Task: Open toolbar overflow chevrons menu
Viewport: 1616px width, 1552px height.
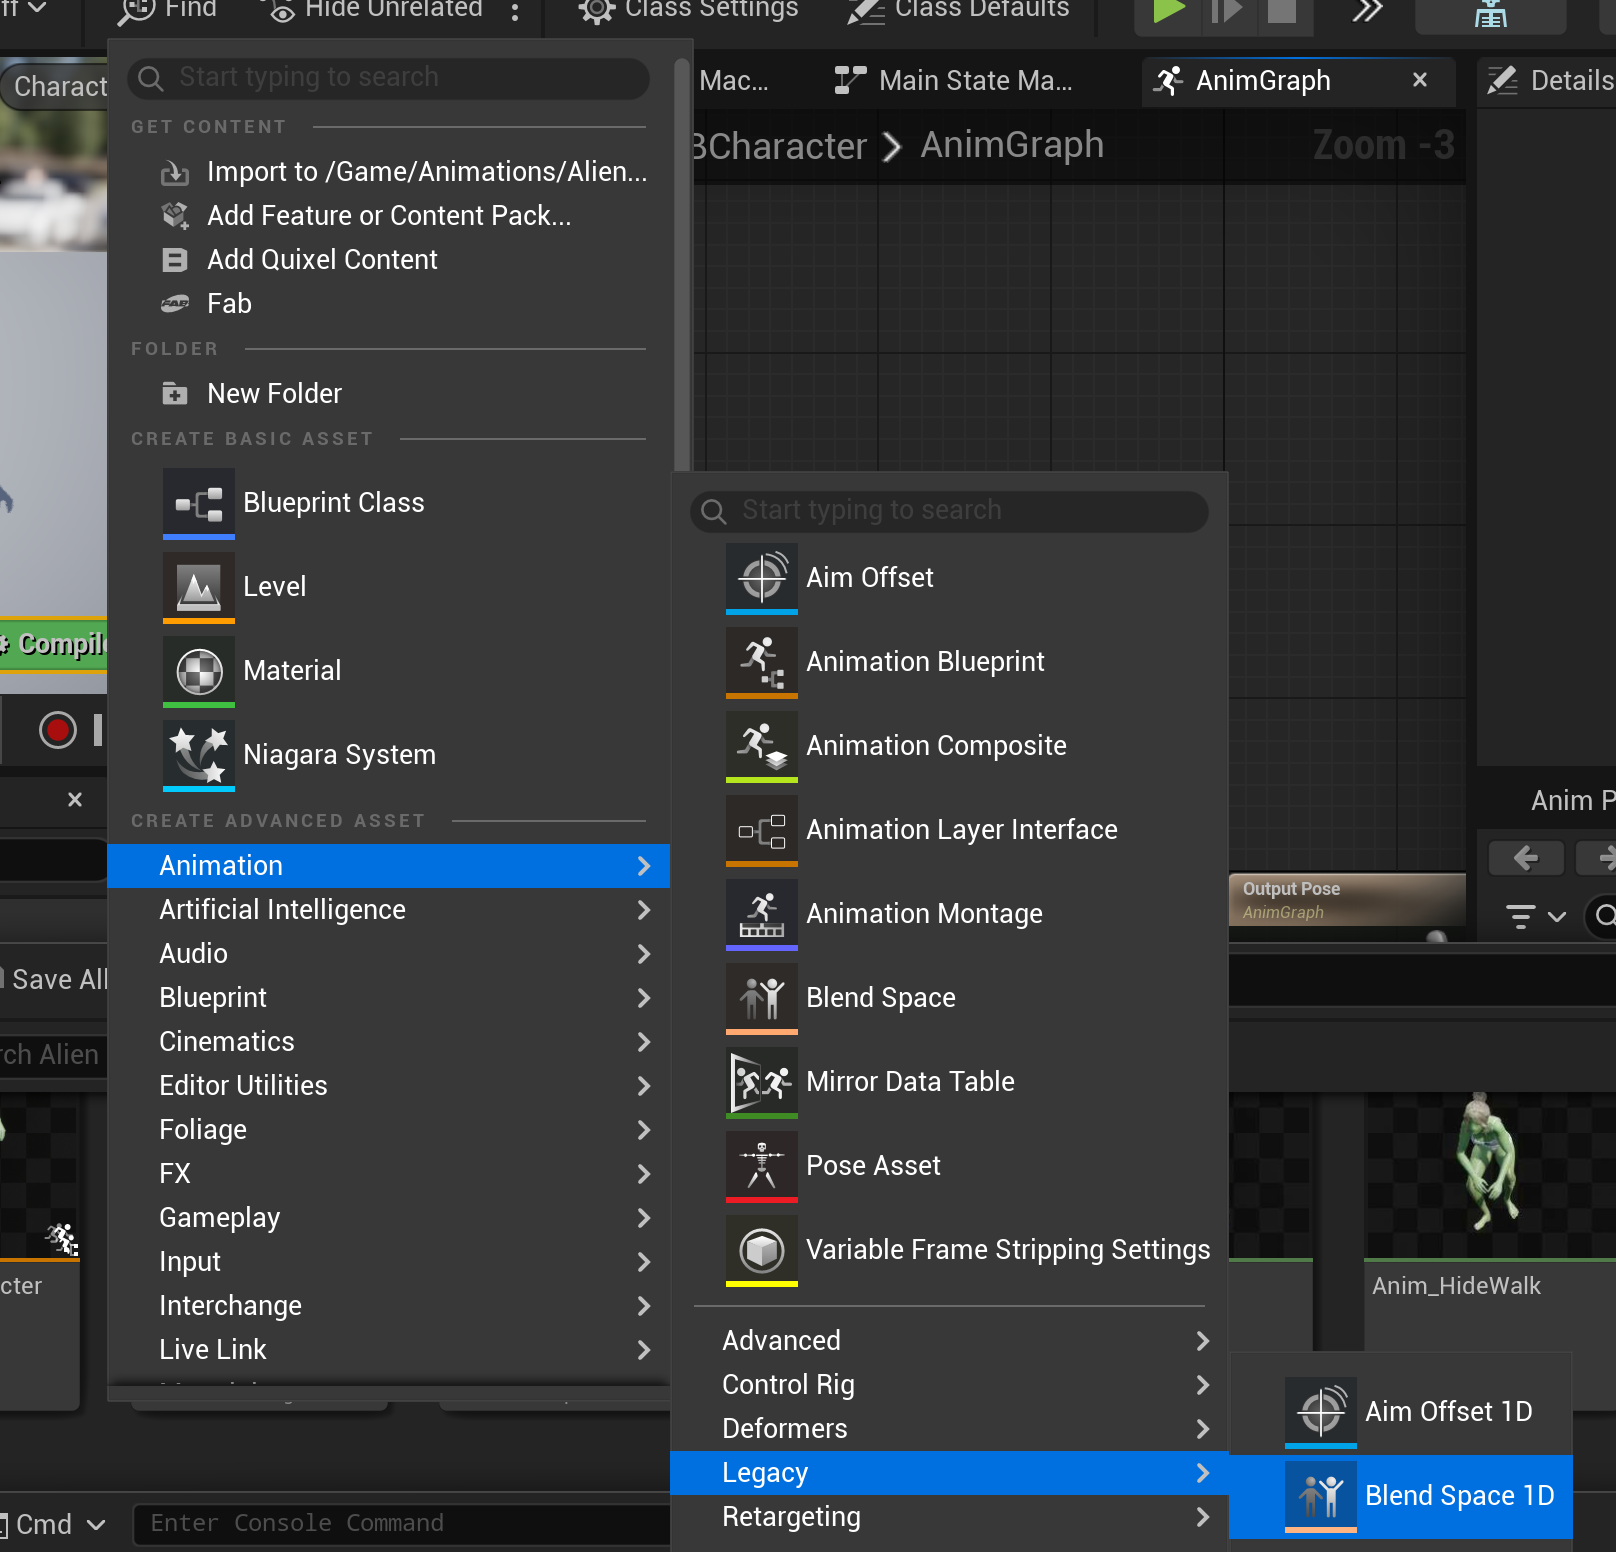Action: click(x=1367, y=10)
